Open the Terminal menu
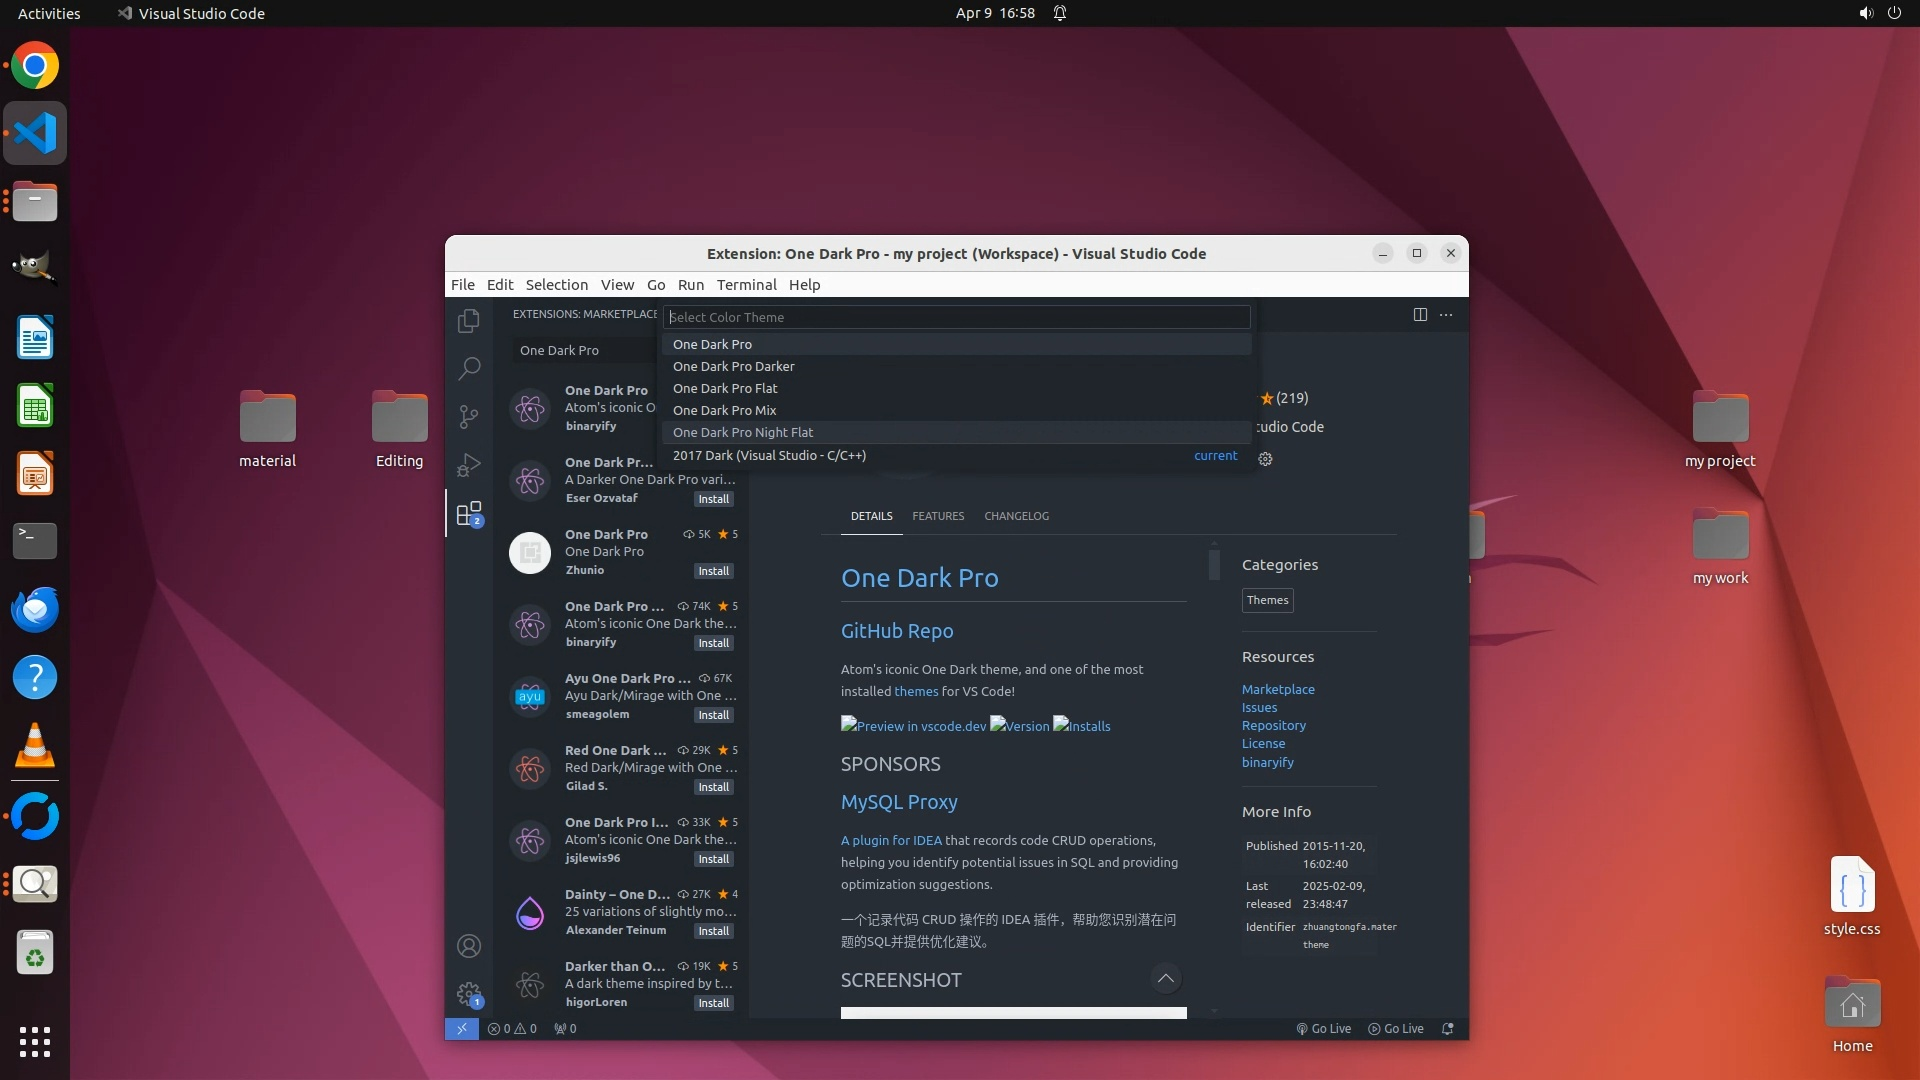Screen dimensions: 1920x1080 click(746, 285)
